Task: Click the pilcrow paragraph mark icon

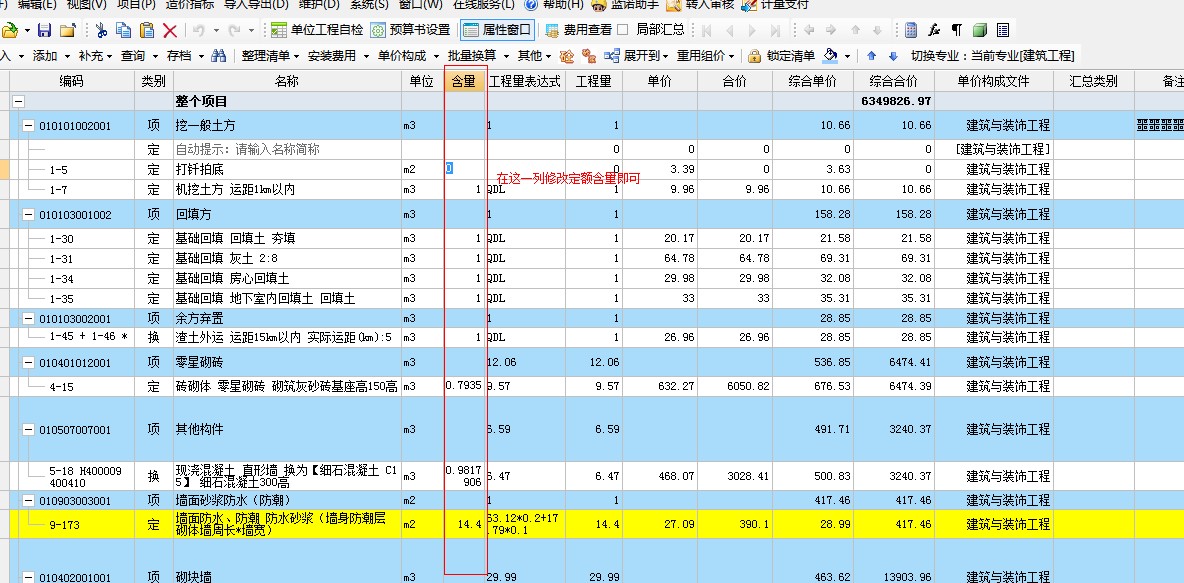Action: pyautogui.click(x=957, y=30)
